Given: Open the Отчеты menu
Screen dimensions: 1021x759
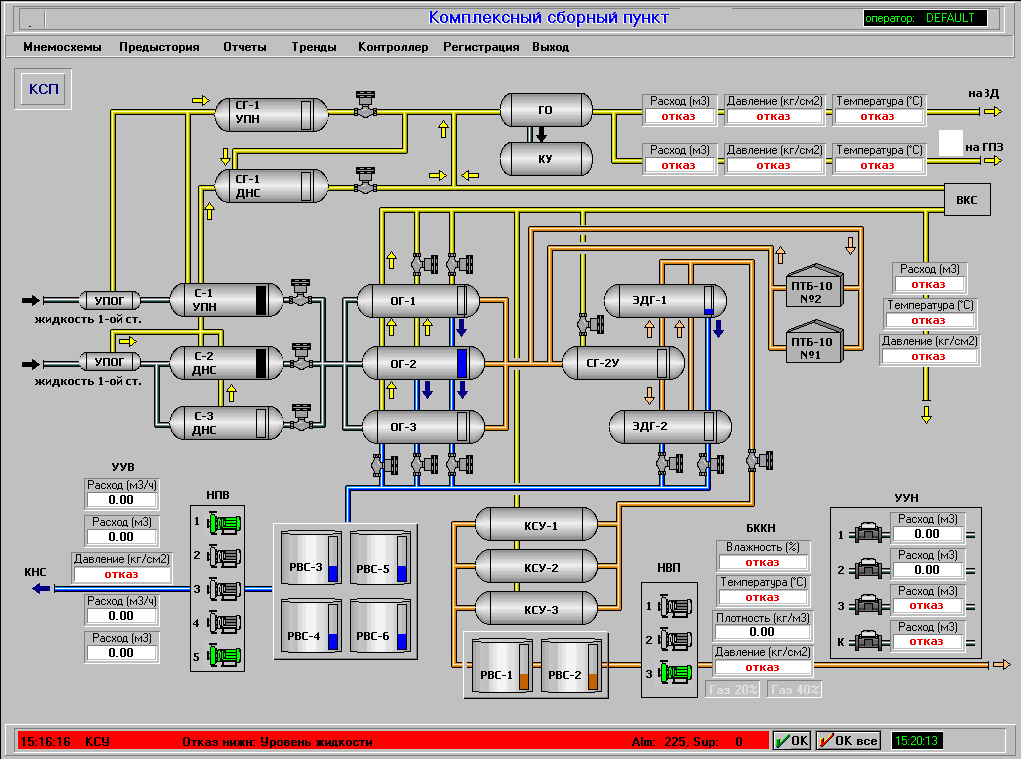Looking at the screenshot, I should tap(245, 47).
